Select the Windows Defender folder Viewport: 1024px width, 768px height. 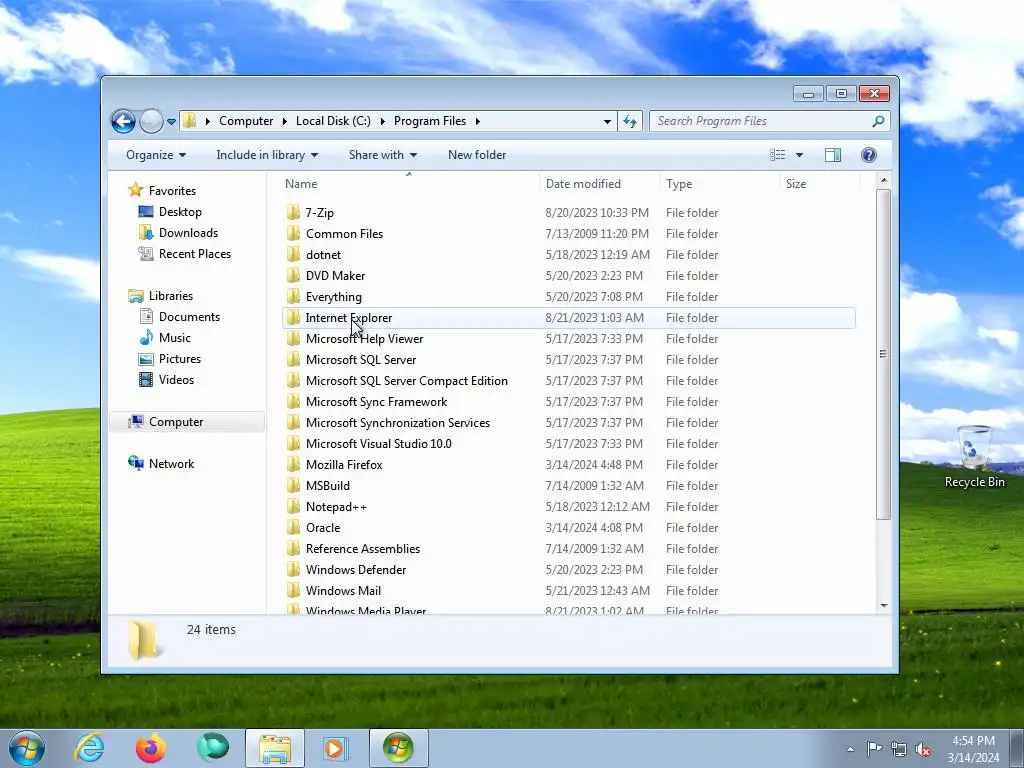pyautogui.click(x=355, y=569)
